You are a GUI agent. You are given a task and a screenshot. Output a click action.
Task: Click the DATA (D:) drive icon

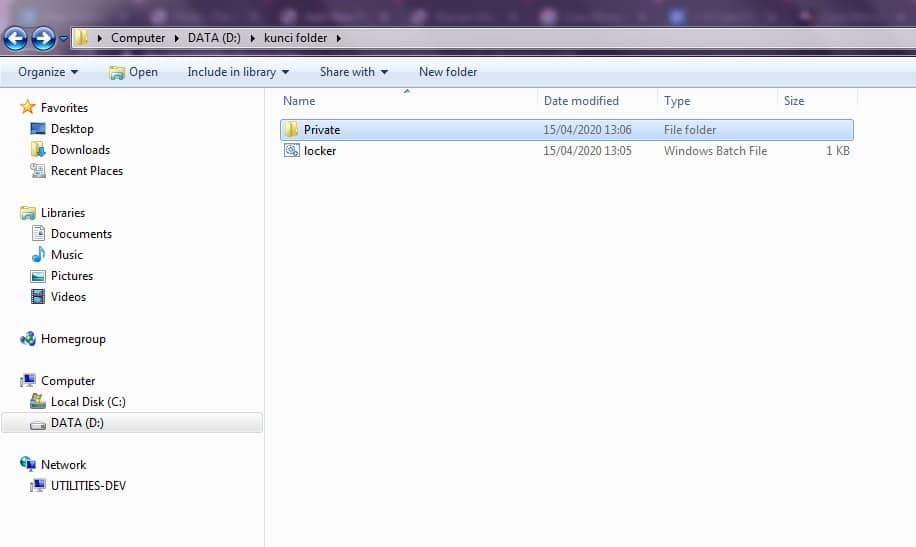[x=38, y=425]
